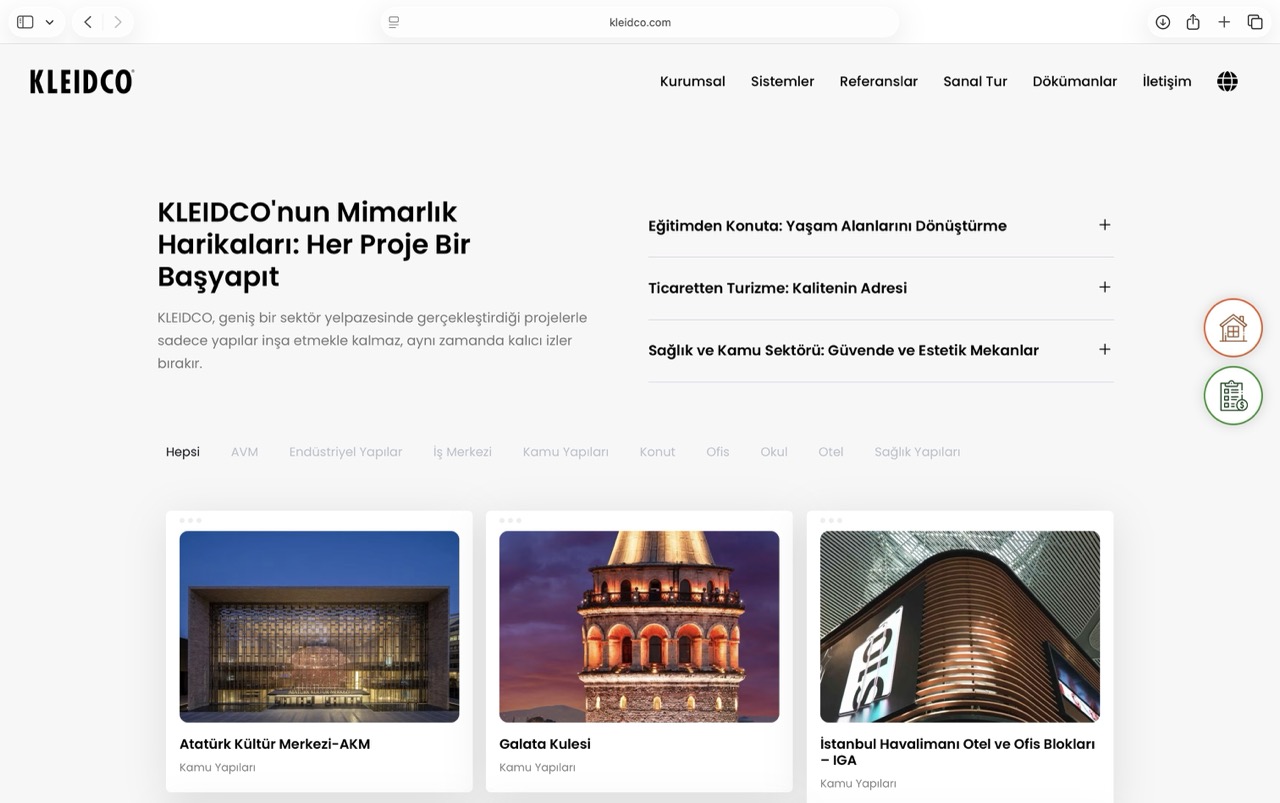
Task: Click the kleidco.com address bar
Action: (x=639, y=22)
